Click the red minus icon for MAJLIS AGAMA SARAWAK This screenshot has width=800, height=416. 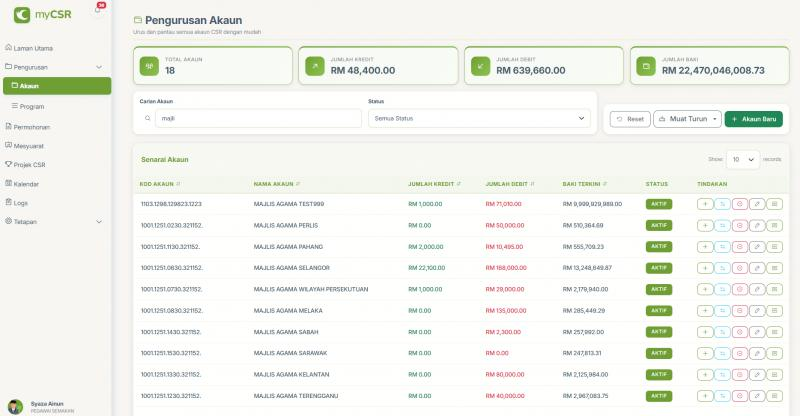(x=740, y=353)
